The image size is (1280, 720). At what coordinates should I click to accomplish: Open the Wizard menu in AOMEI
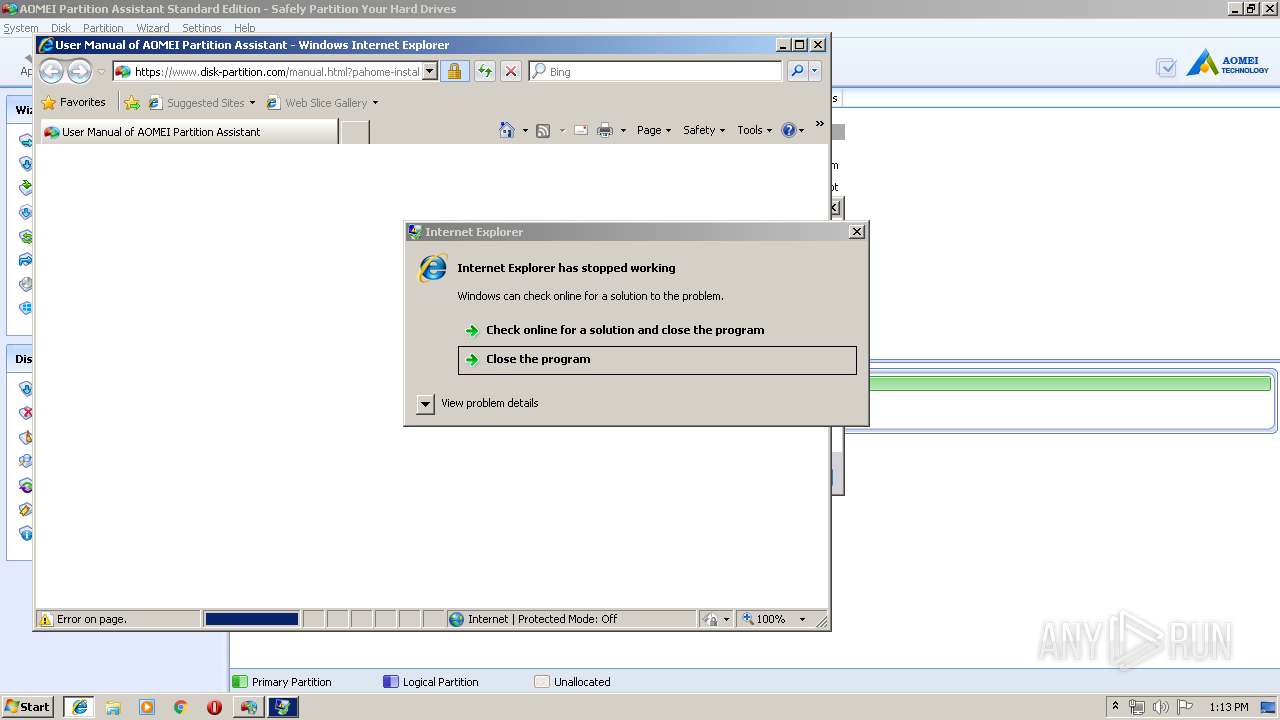point(153,28)
